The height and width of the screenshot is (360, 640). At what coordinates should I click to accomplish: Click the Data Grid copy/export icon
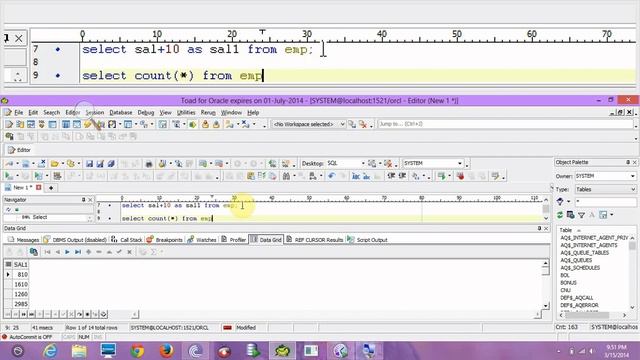click(33, 252)
